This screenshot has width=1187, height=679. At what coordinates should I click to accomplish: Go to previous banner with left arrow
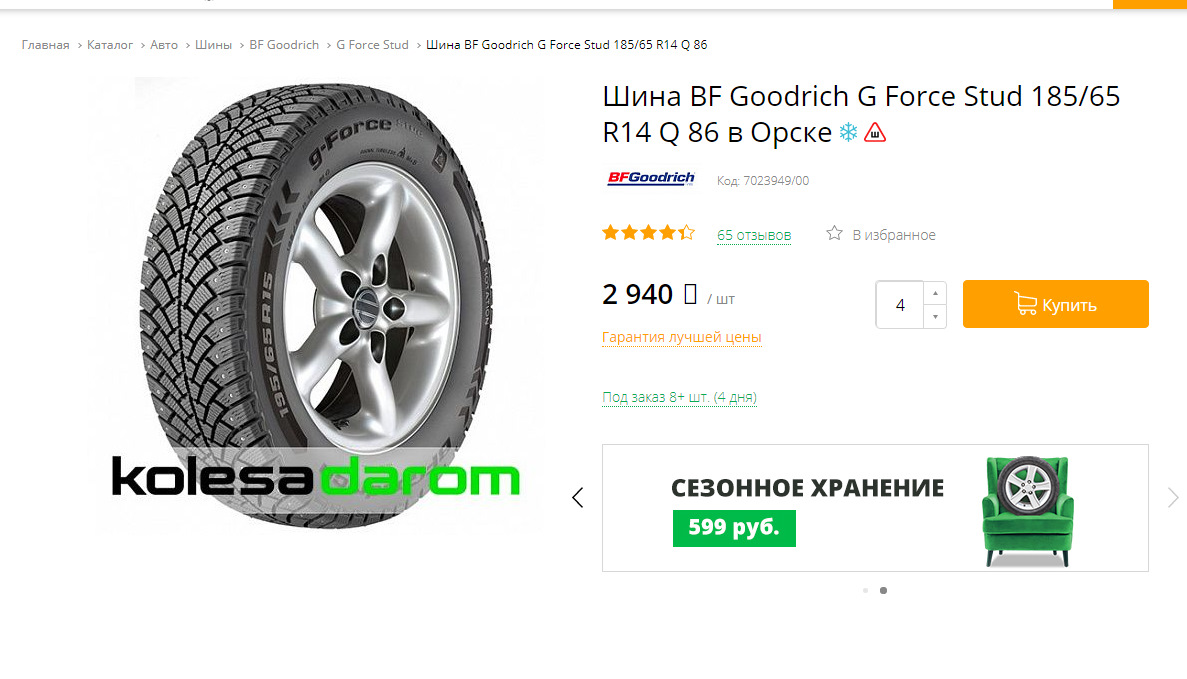[577, 497]
